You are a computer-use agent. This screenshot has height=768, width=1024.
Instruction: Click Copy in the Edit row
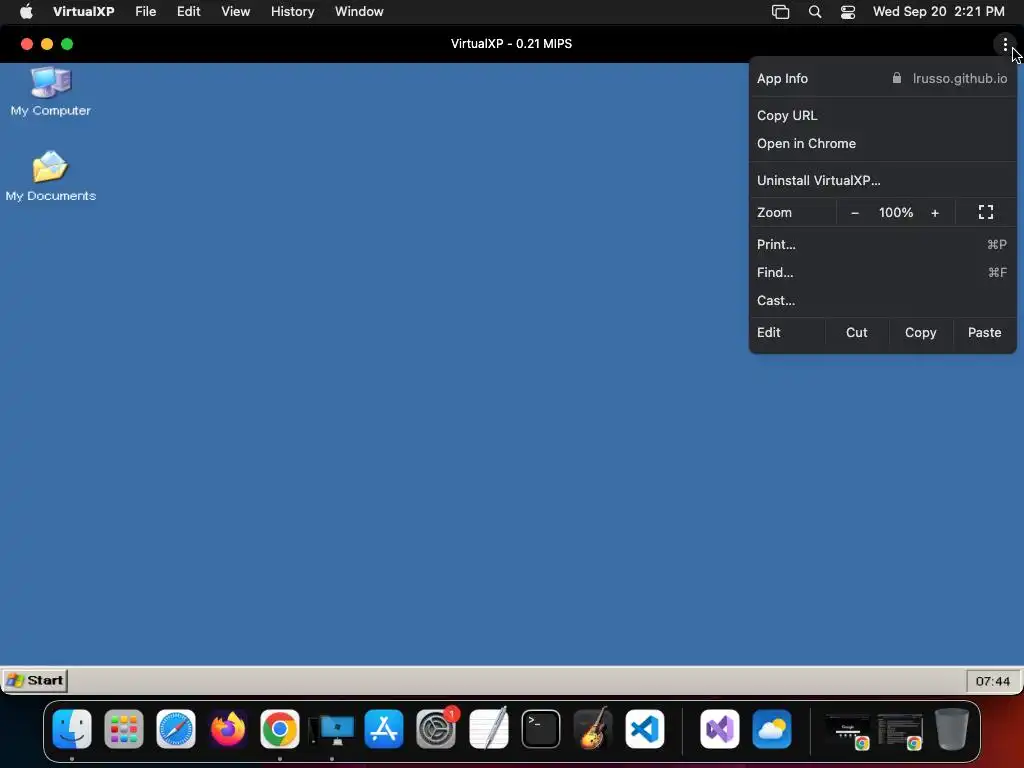click(921, 332)
